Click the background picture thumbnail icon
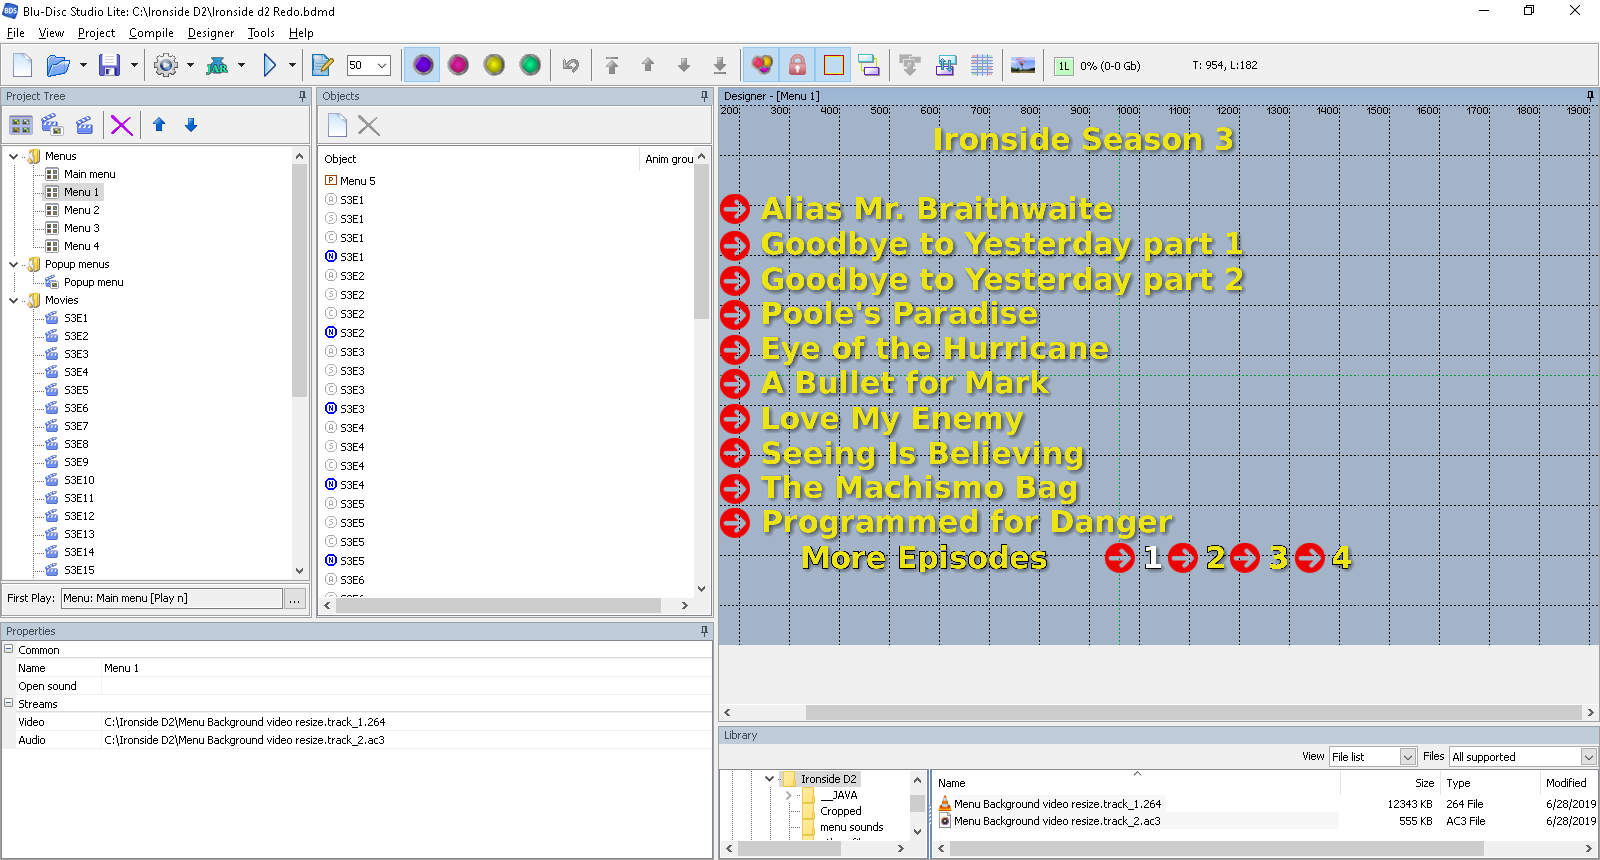 coord(1023,66)
